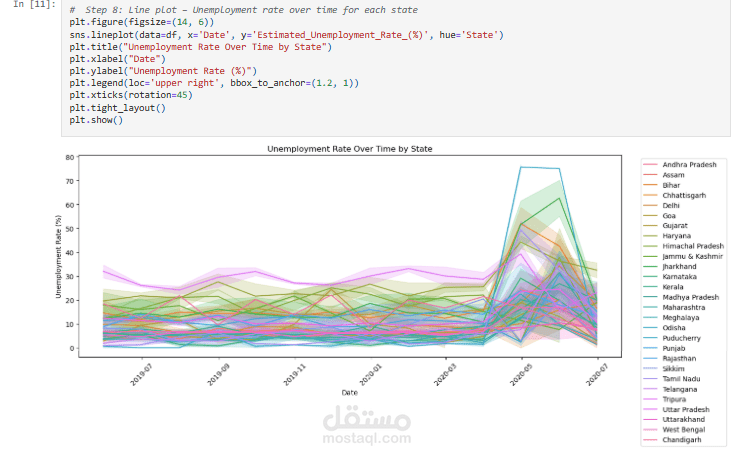Select Chhattisgarh in the chart legend
The width and height of the screenshot is (735, 455).
[x=684, y=195]
